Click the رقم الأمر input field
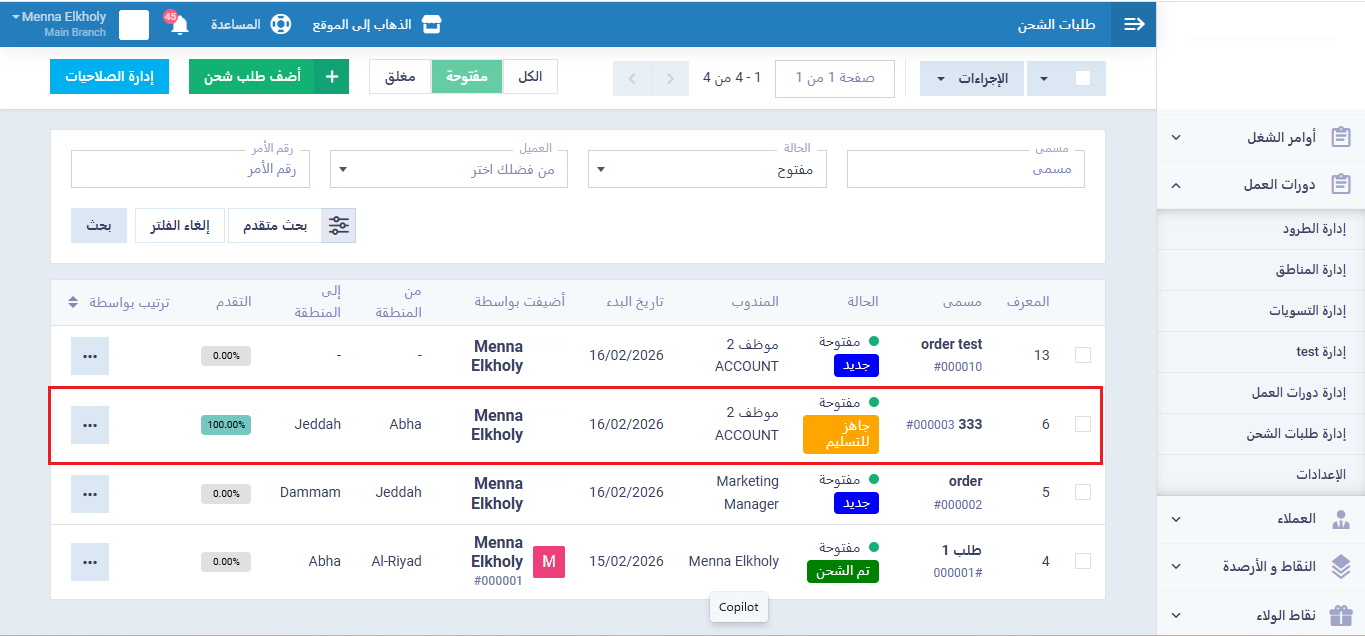The height and width of the screenshot is (636, 1365). [x=190, y=170]
